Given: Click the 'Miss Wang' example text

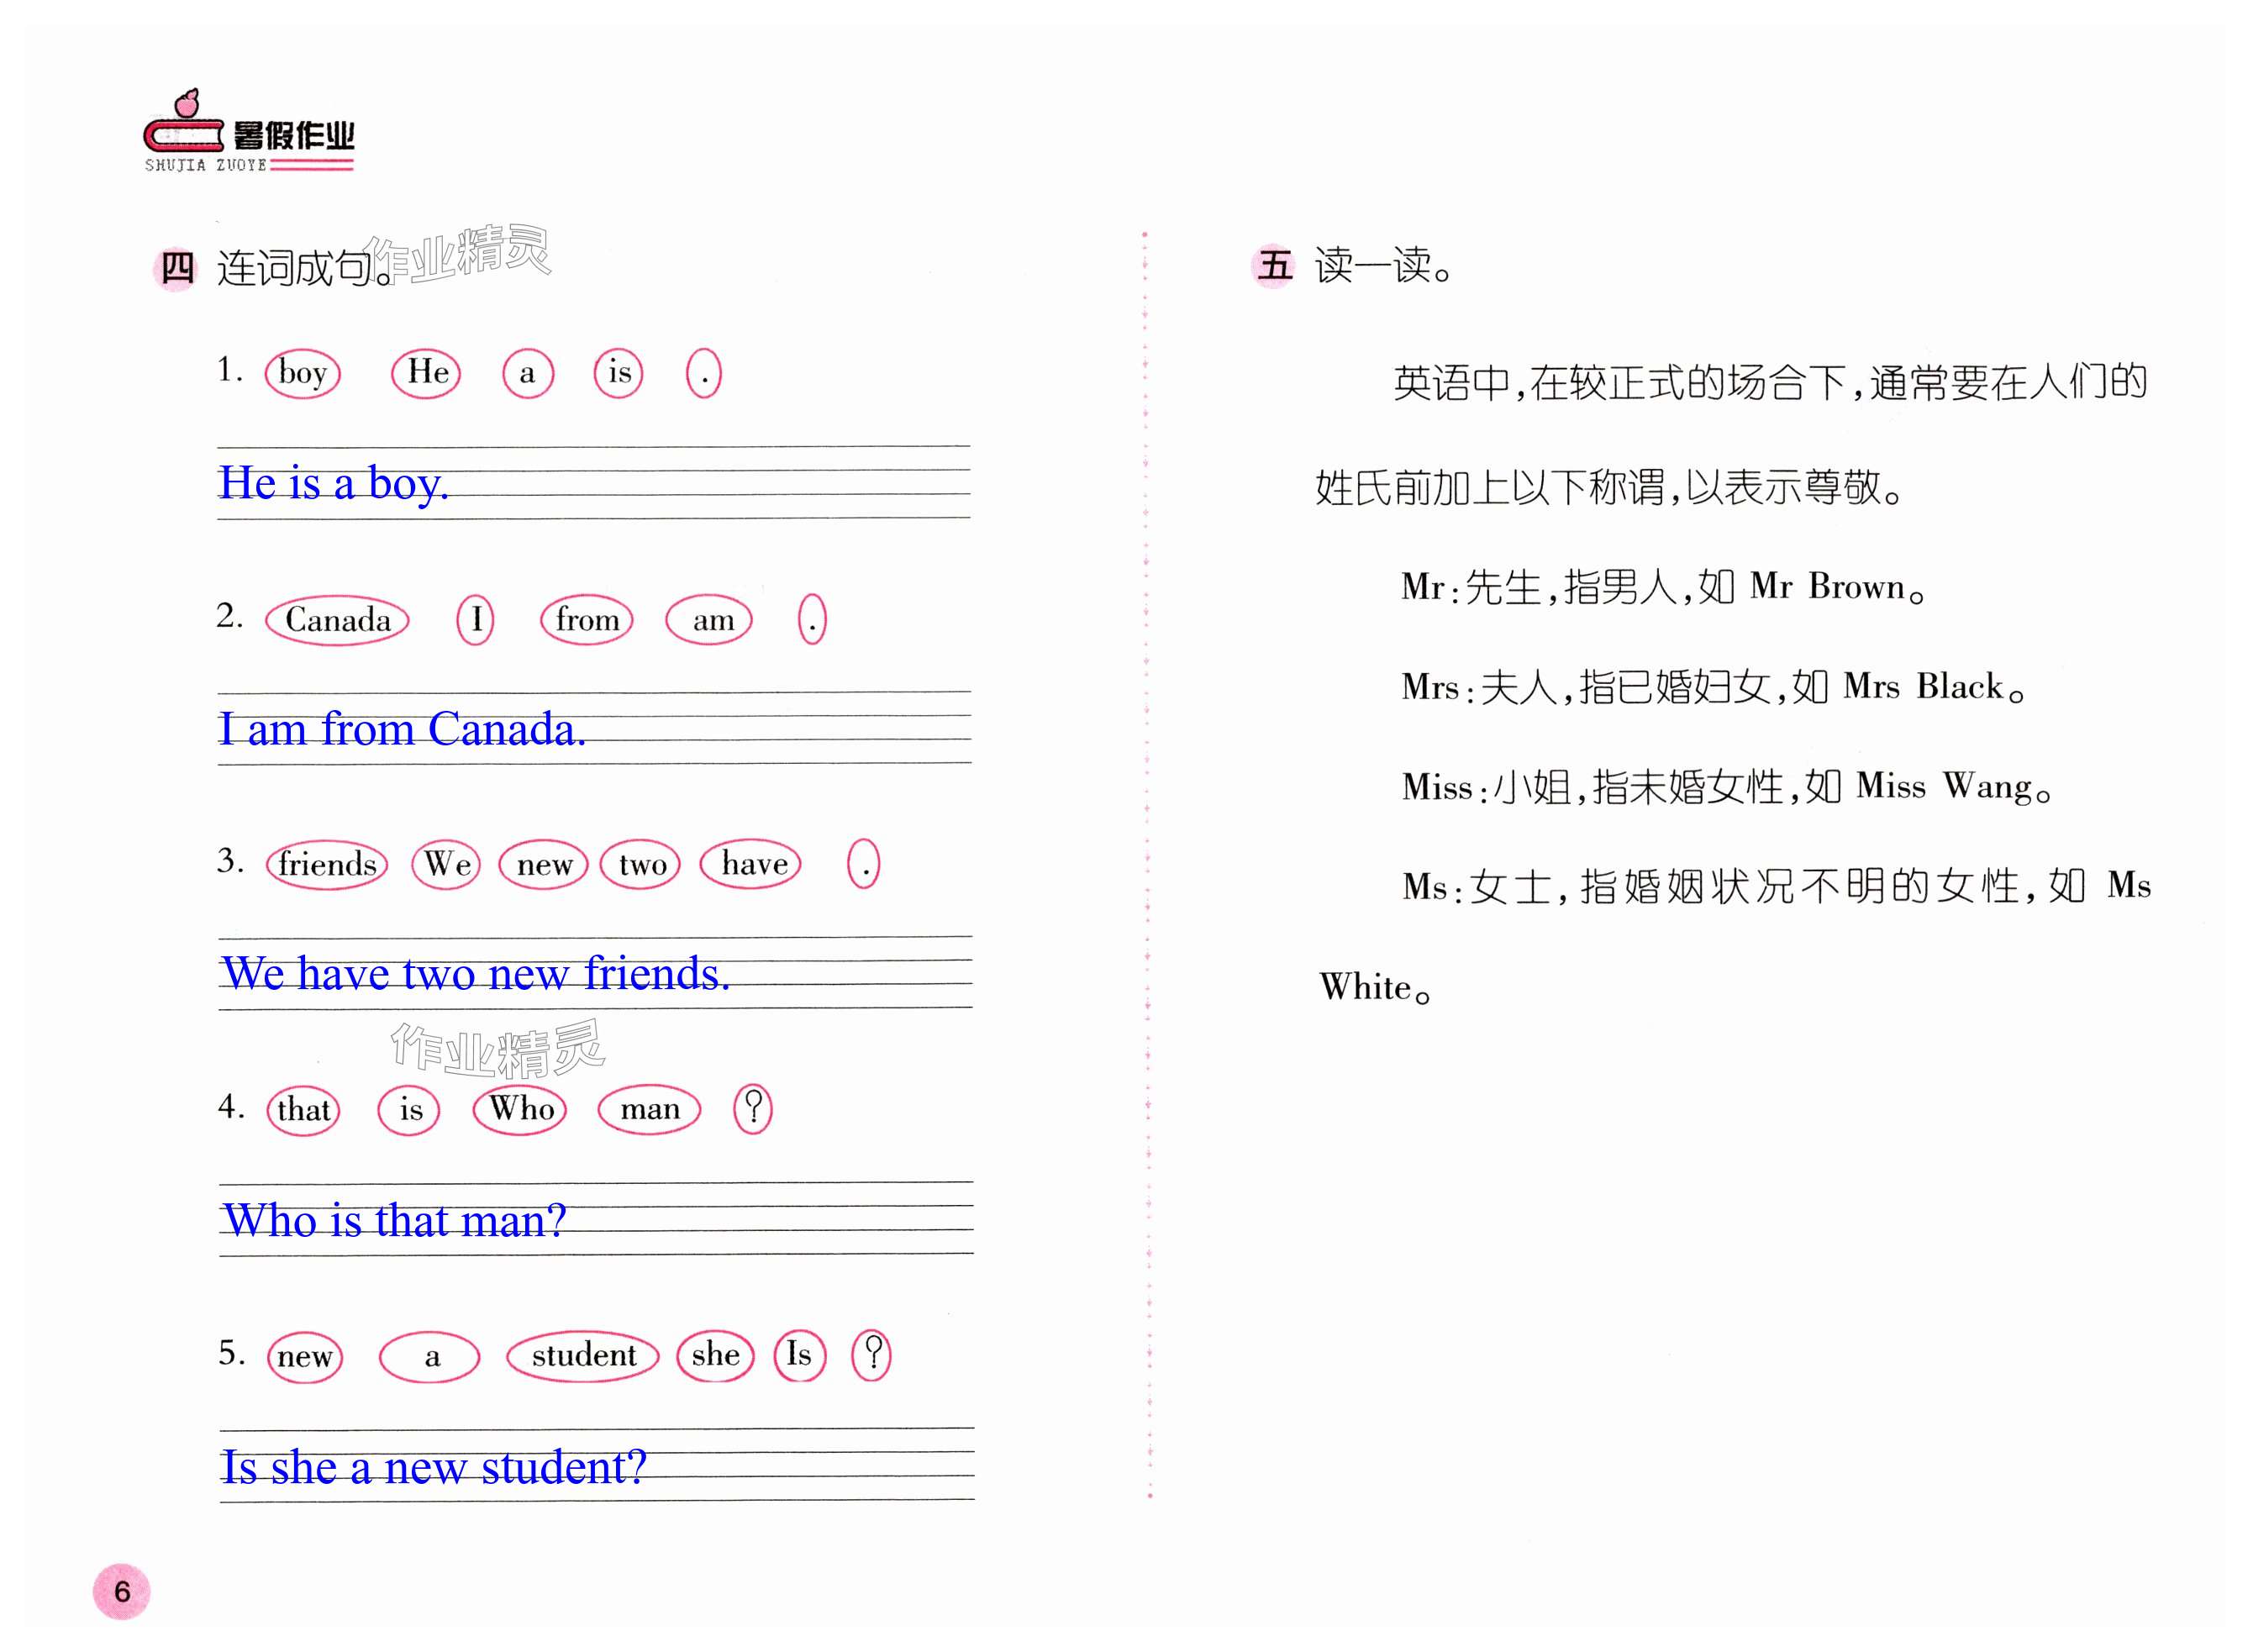Looking at the screenshot, I should click(1944, 787).
